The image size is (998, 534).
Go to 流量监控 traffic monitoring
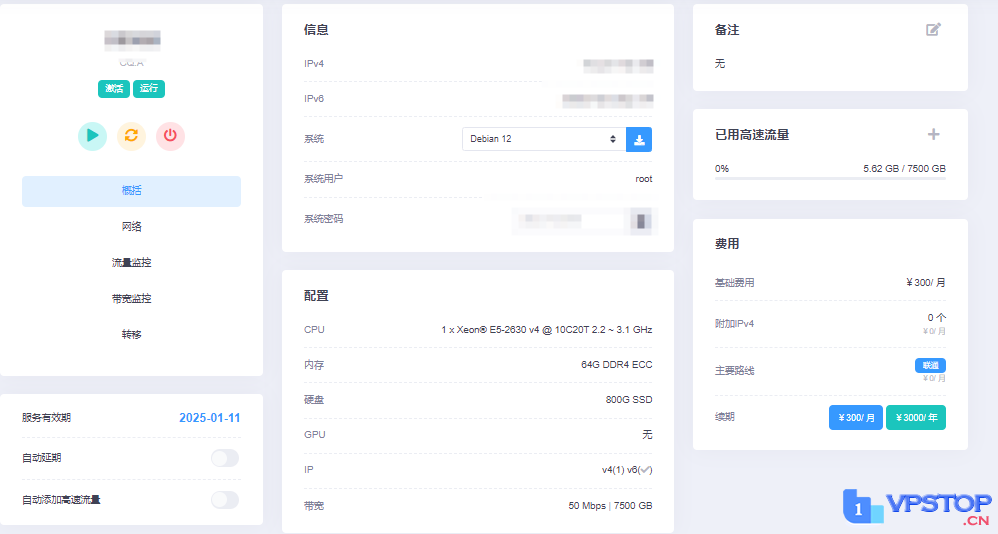[x=131, y=263]
